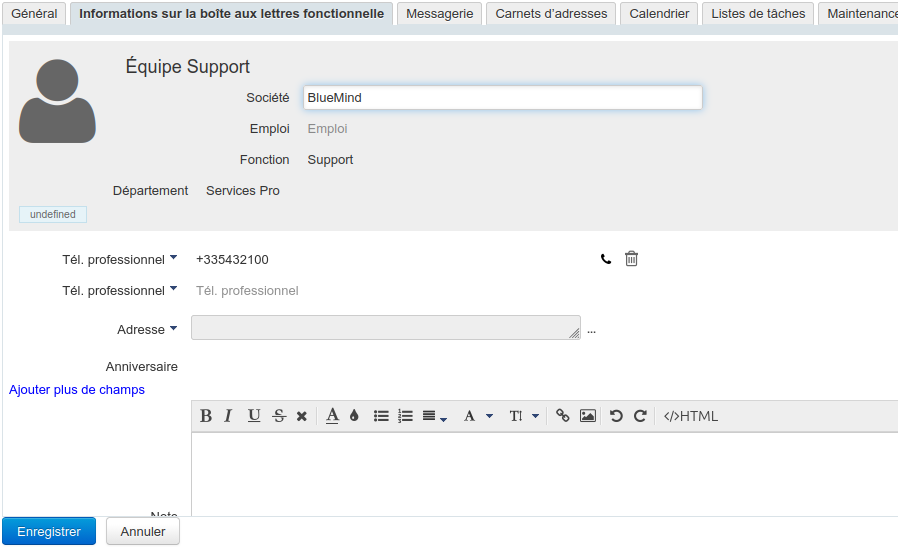Click the insert image icon
Screen dimensions: 898x547
[588, 416]
